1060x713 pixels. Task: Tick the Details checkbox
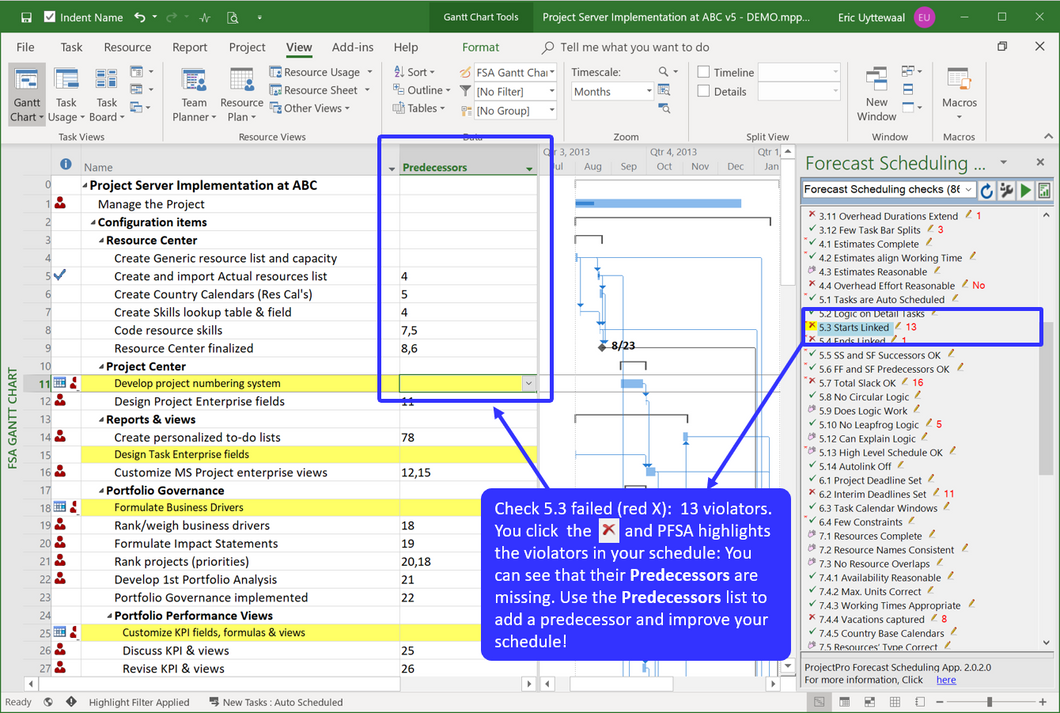[x=704, y=91]
